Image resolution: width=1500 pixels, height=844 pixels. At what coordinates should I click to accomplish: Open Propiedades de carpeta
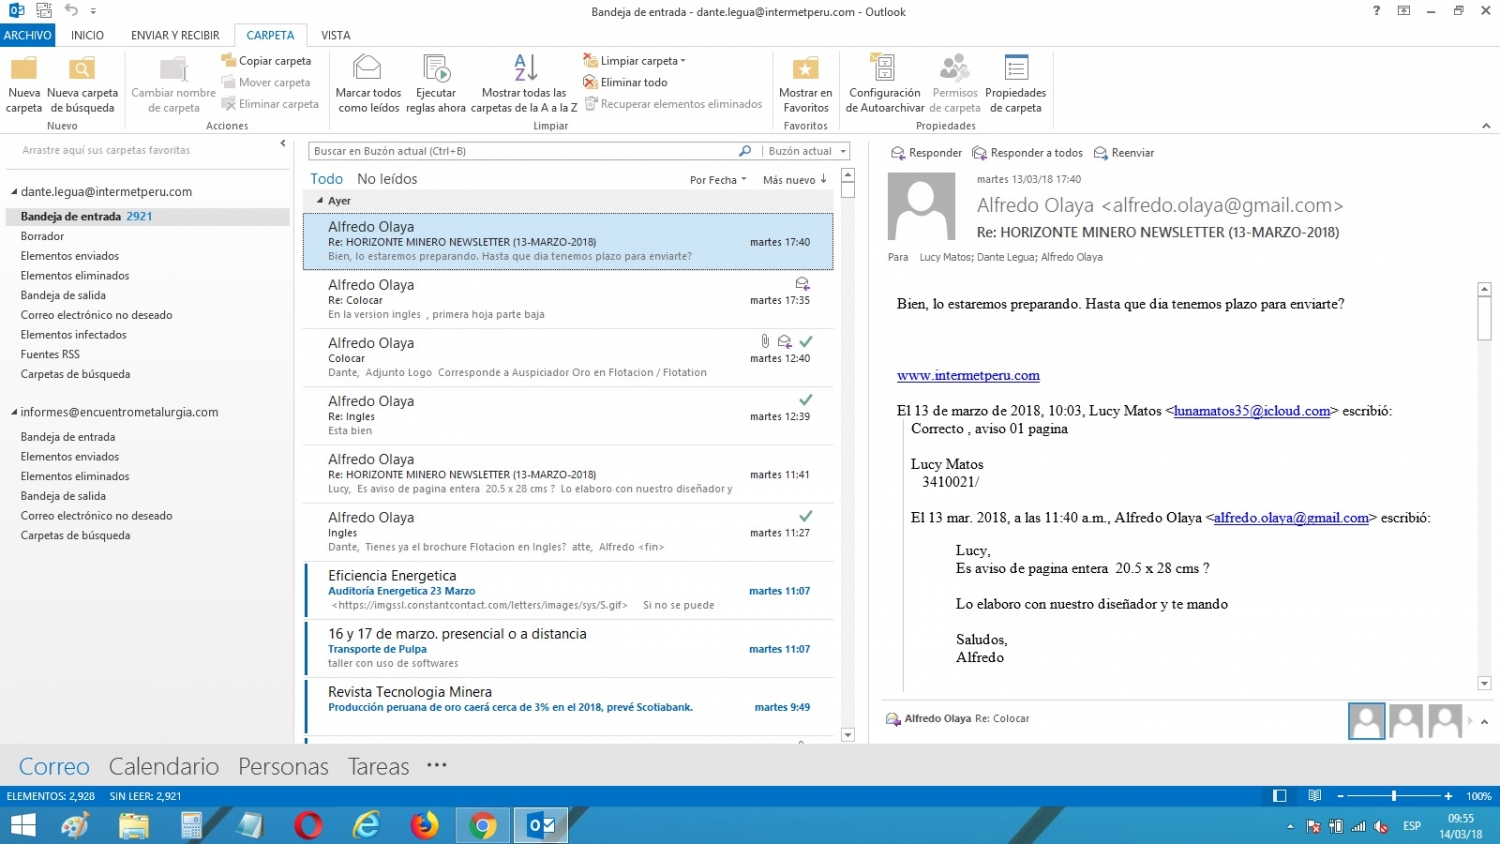point(1016,85)
